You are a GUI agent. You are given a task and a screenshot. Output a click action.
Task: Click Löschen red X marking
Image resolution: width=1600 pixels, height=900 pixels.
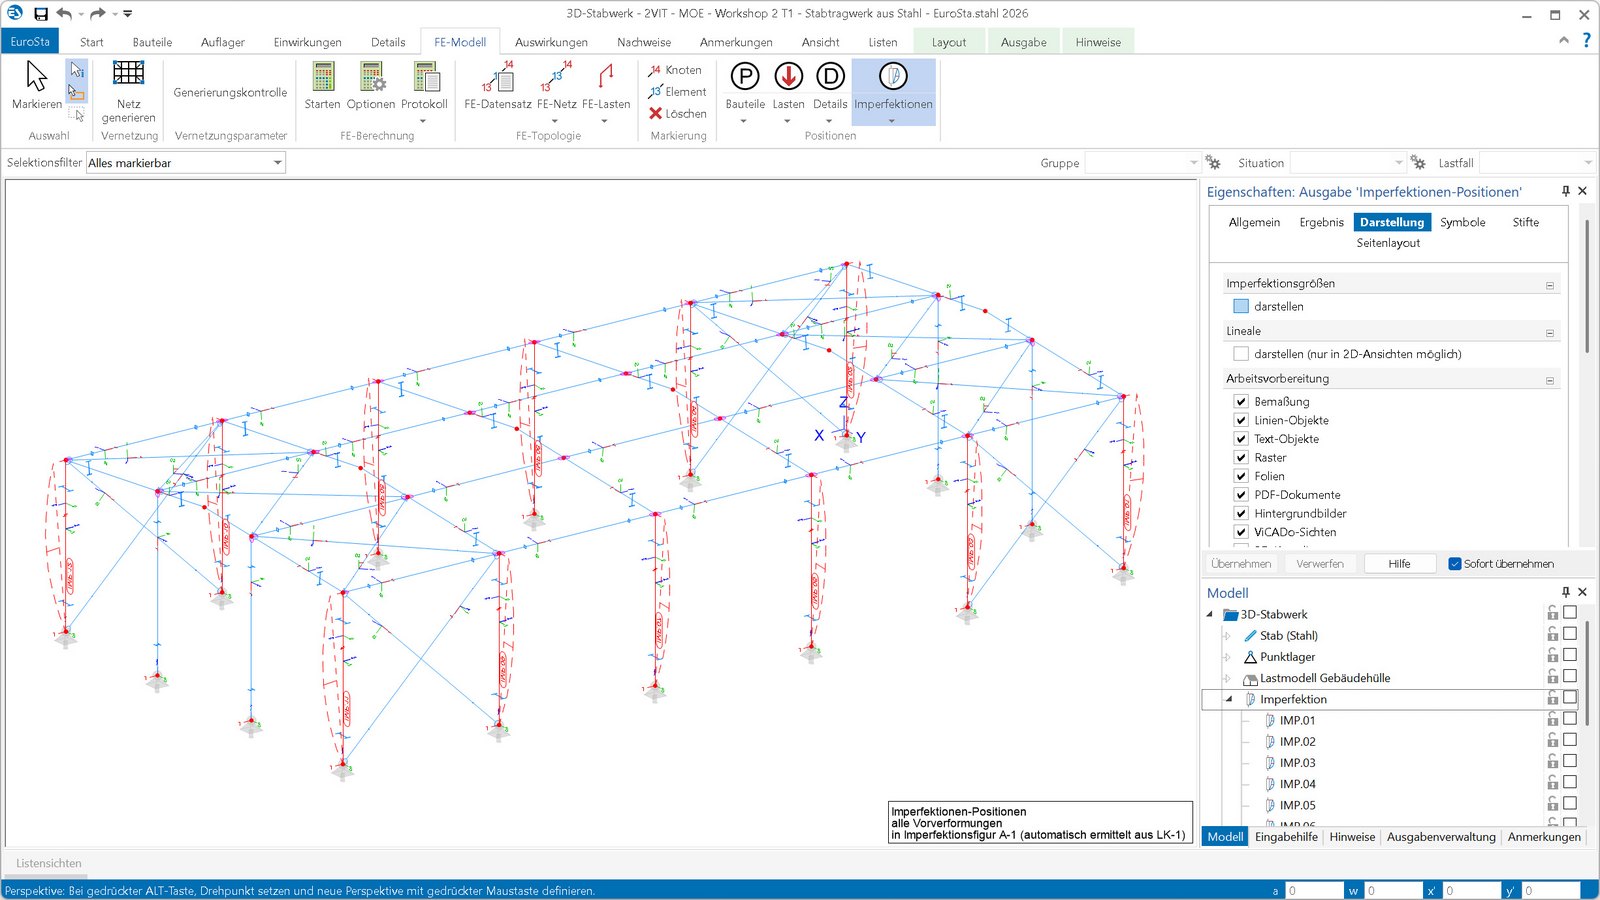pyautogui.click(x=677, y=114)
